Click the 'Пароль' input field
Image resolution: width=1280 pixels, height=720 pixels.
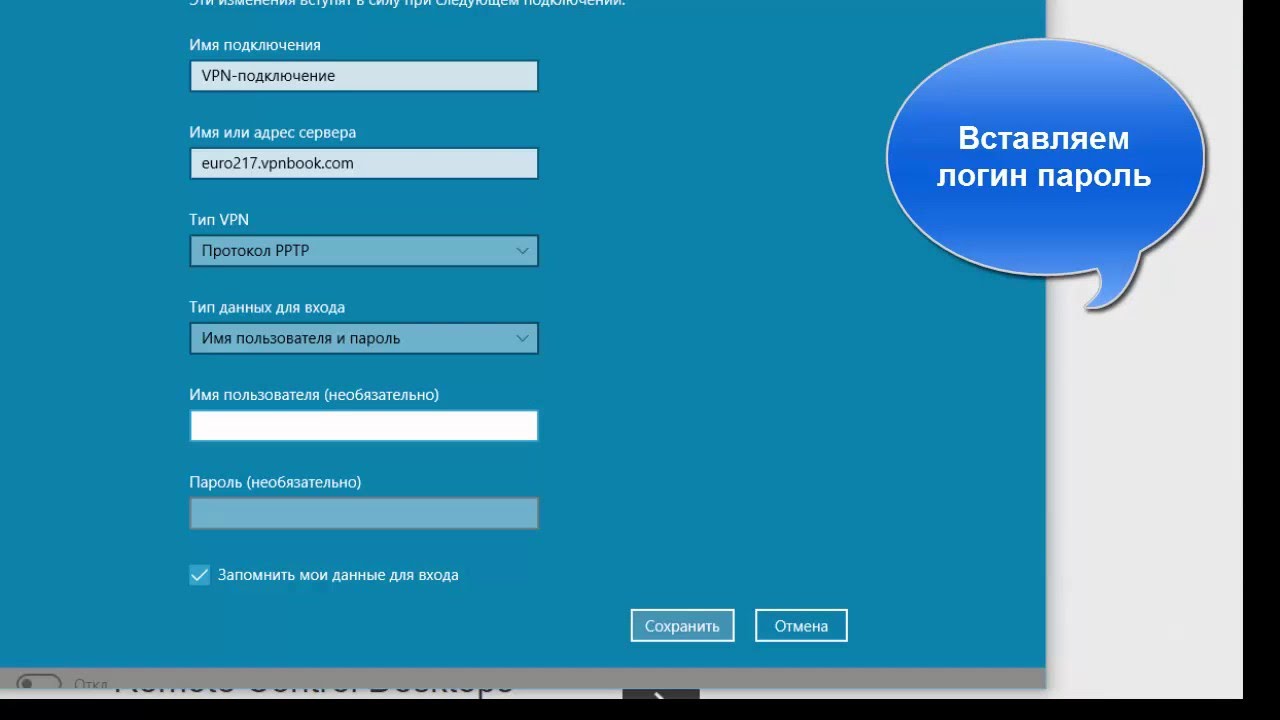pyautogui.click(x=364, y=513)
